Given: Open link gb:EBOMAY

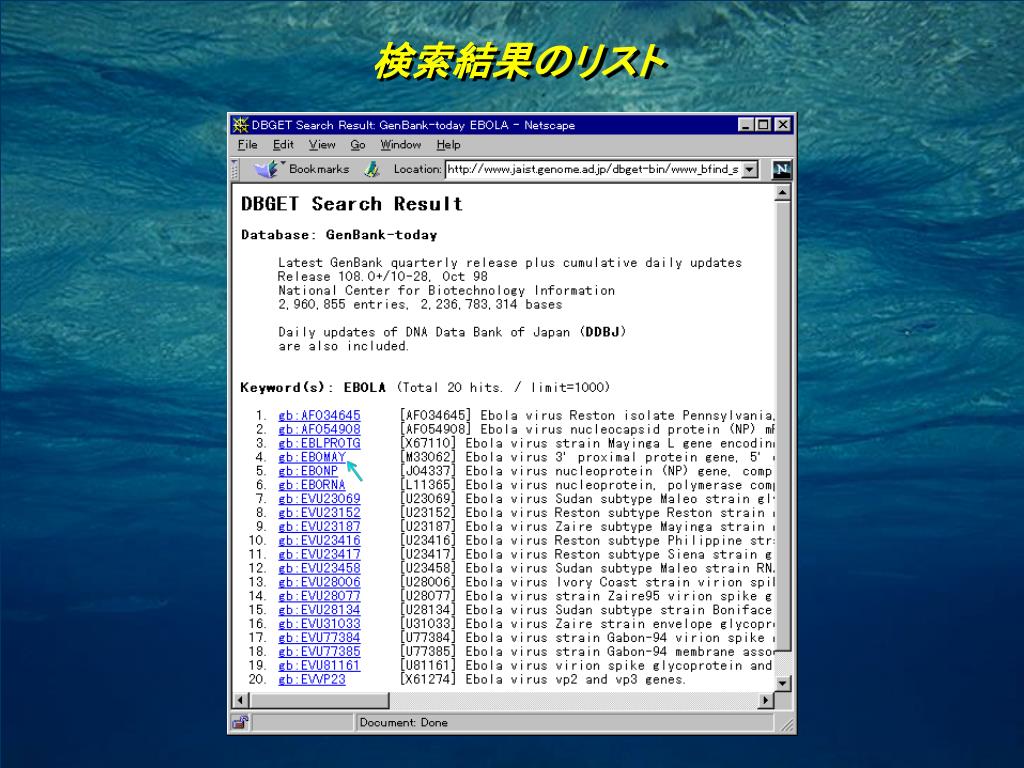Looking at the screenshot, I should pyautogui.click(x=312, y=457).
